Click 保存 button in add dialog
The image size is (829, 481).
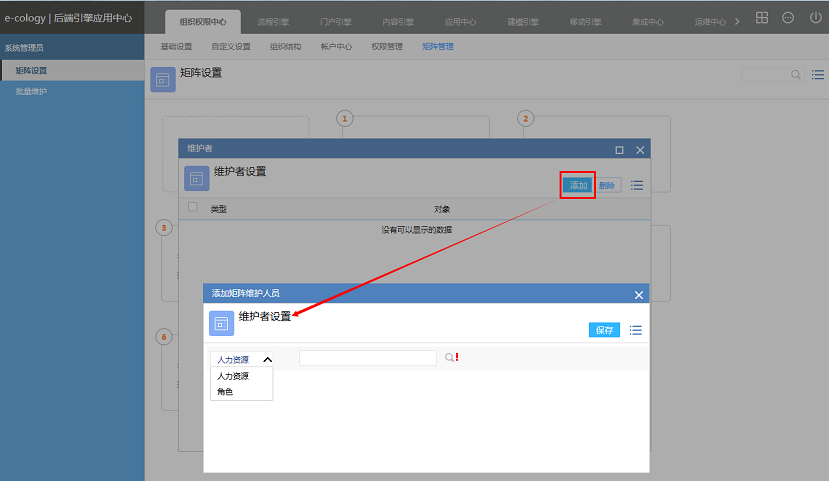(604, 330)
